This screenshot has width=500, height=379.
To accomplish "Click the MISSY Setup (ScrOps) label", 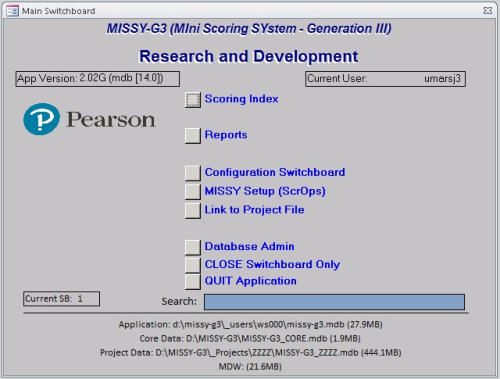I will click(265, 191).
